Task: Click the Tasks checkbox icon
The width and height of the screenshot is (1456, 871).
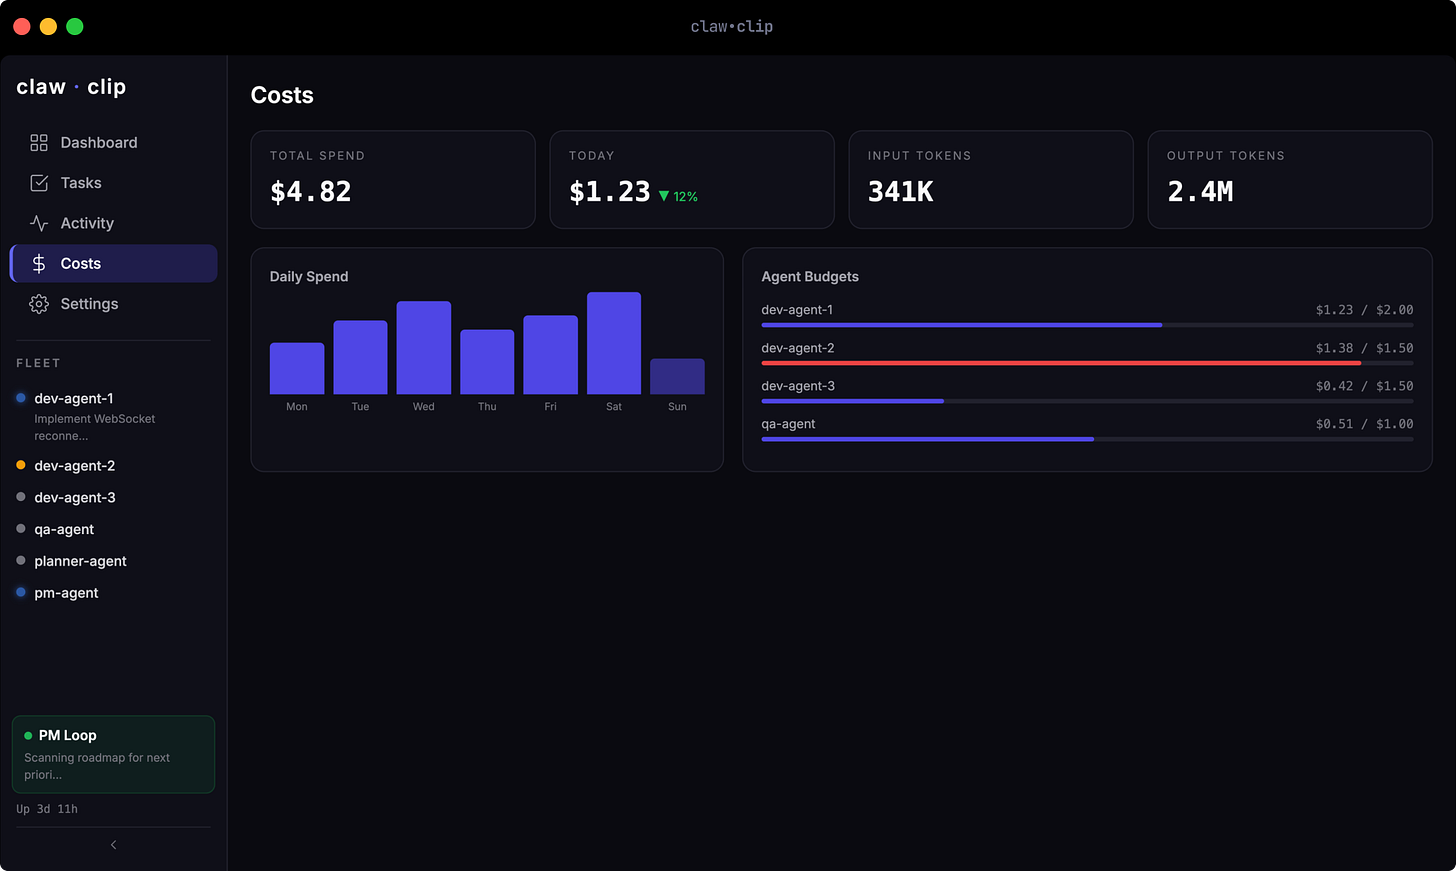Action: click(x=39, y=183)
